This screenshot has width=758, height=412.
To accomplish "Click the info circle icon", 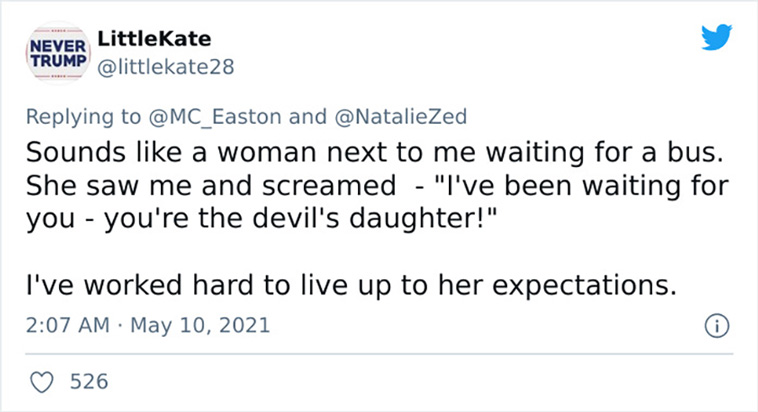I will [716, 326].
